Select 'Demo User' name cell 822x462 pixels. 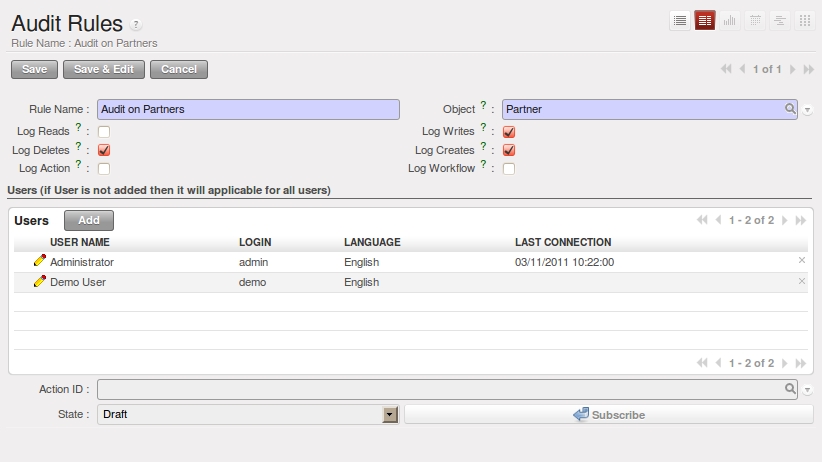(78, 282)
